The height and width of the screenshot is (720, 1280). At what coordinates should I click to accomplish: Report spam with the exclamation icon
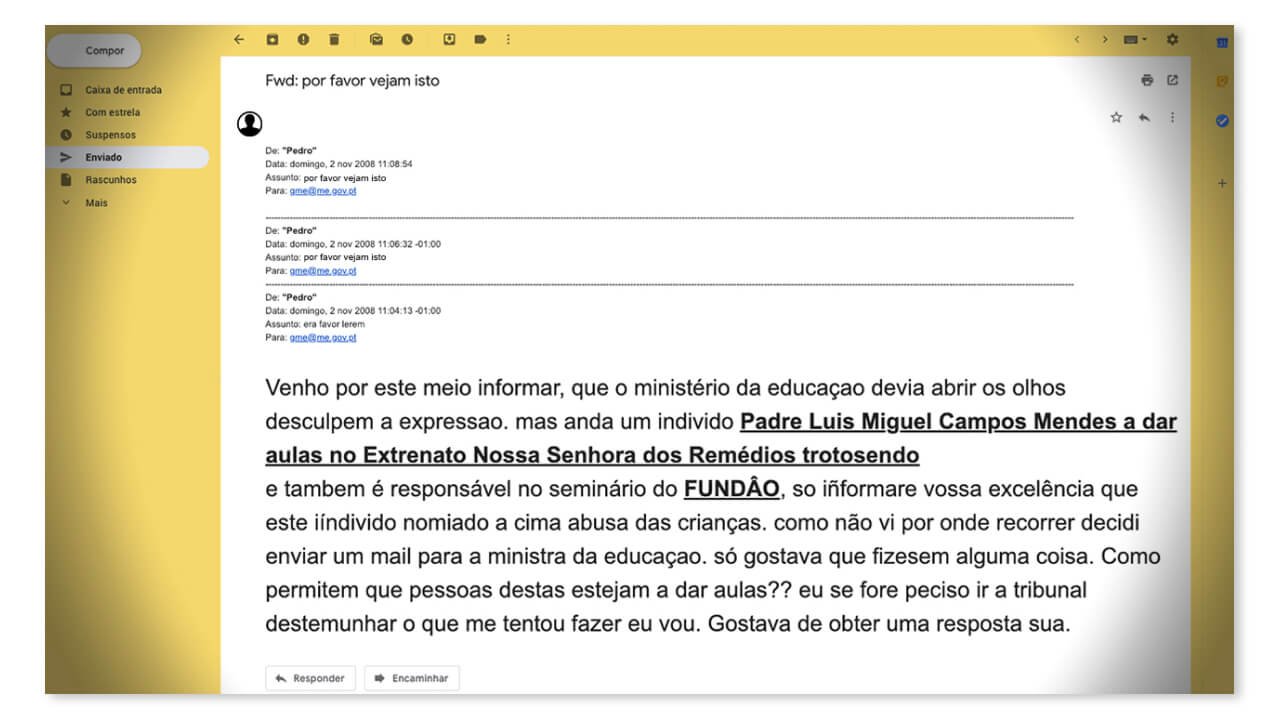tap(303, 39)
